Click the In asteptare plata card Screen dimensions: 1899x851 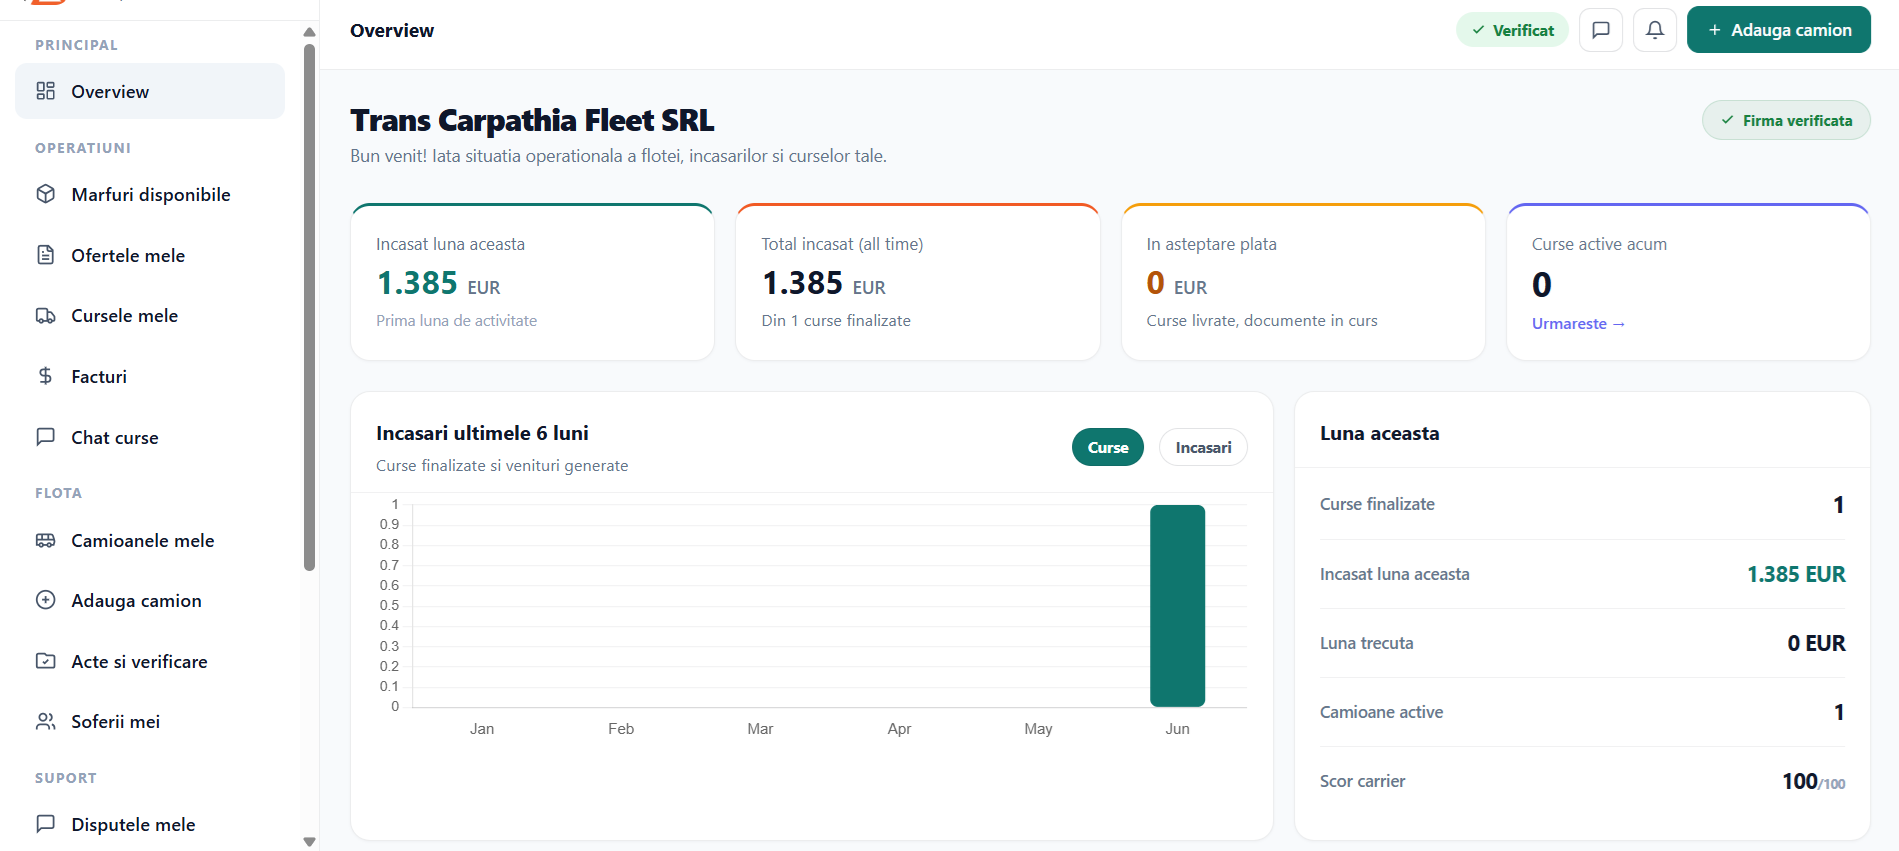point(1303,282)
